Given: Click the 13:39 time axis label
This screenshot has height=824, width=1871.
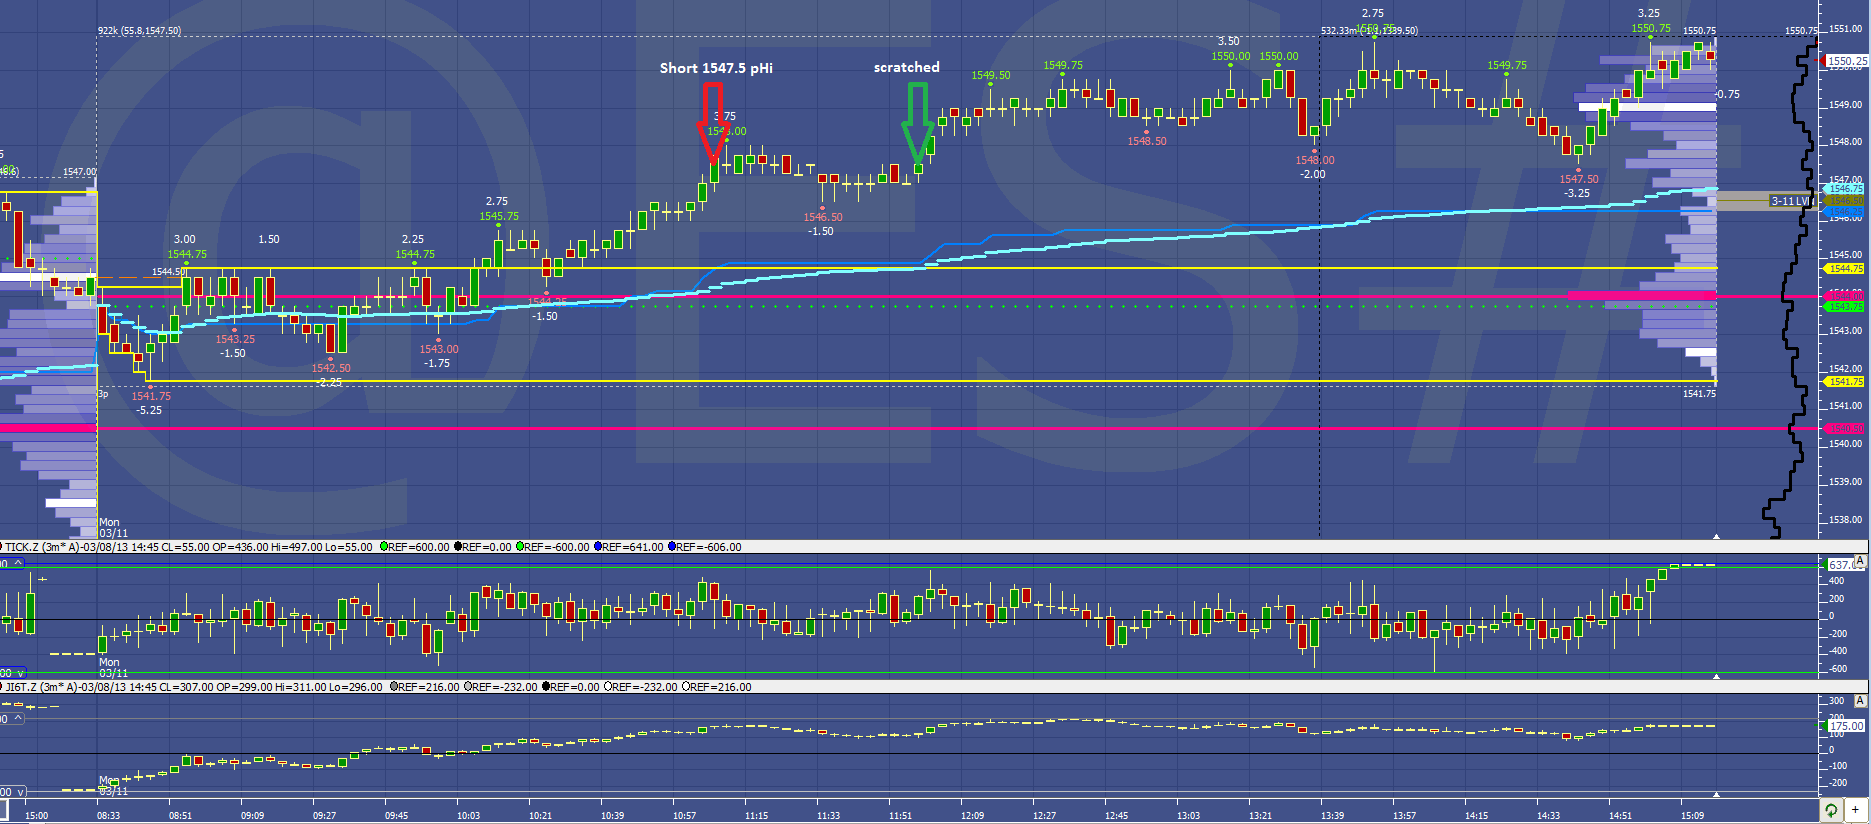Looking at the screenshot, I should (x=1332, y=816).
